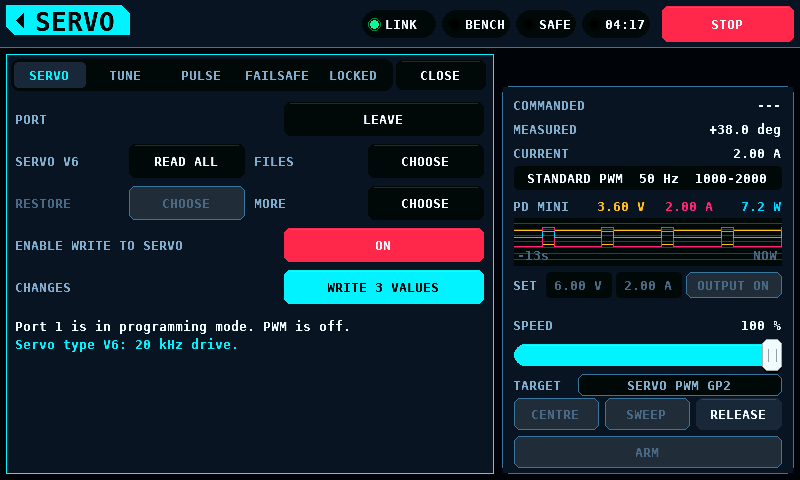Open the TARGET Servo PWM GP2 selector
The image size is (800, 480).
coord(680,386)
